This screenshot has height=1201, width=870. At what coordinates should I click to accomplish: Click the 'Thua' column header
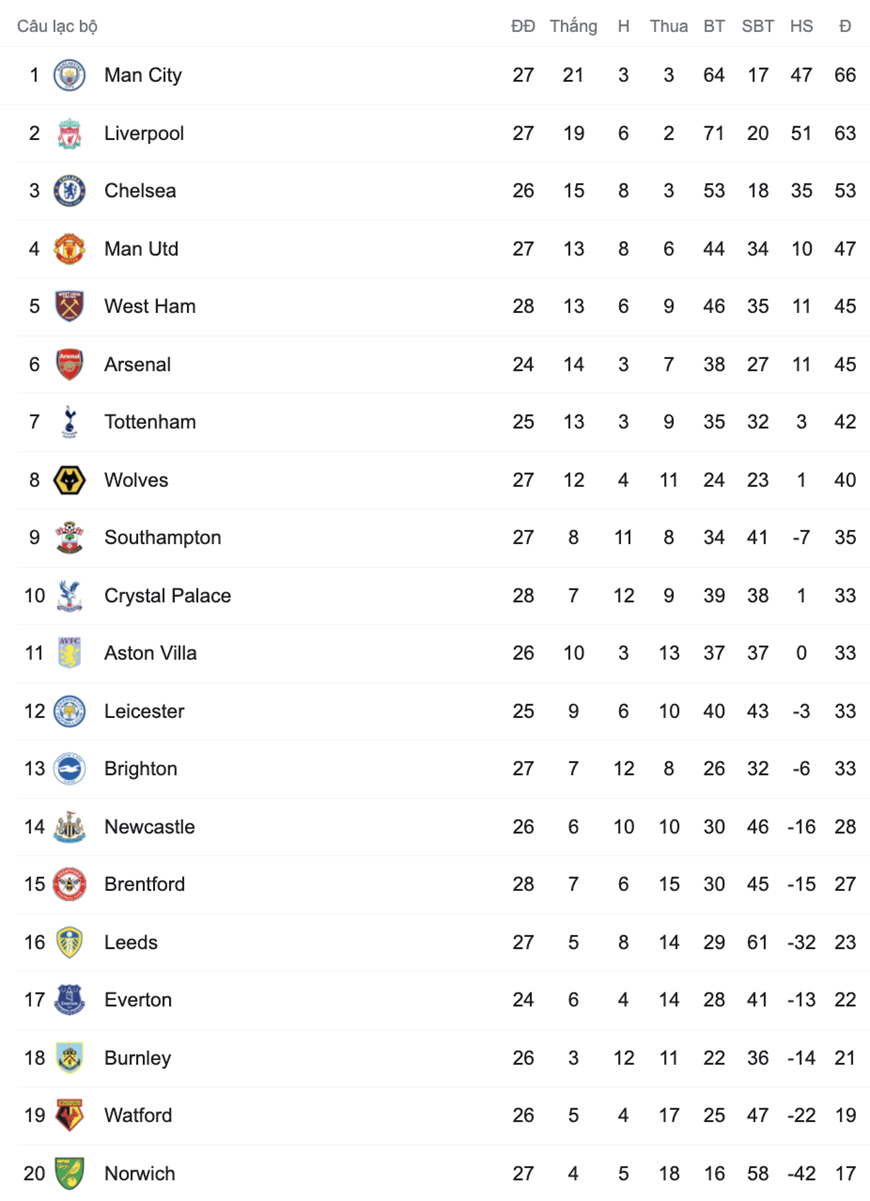tap(669, 26)
